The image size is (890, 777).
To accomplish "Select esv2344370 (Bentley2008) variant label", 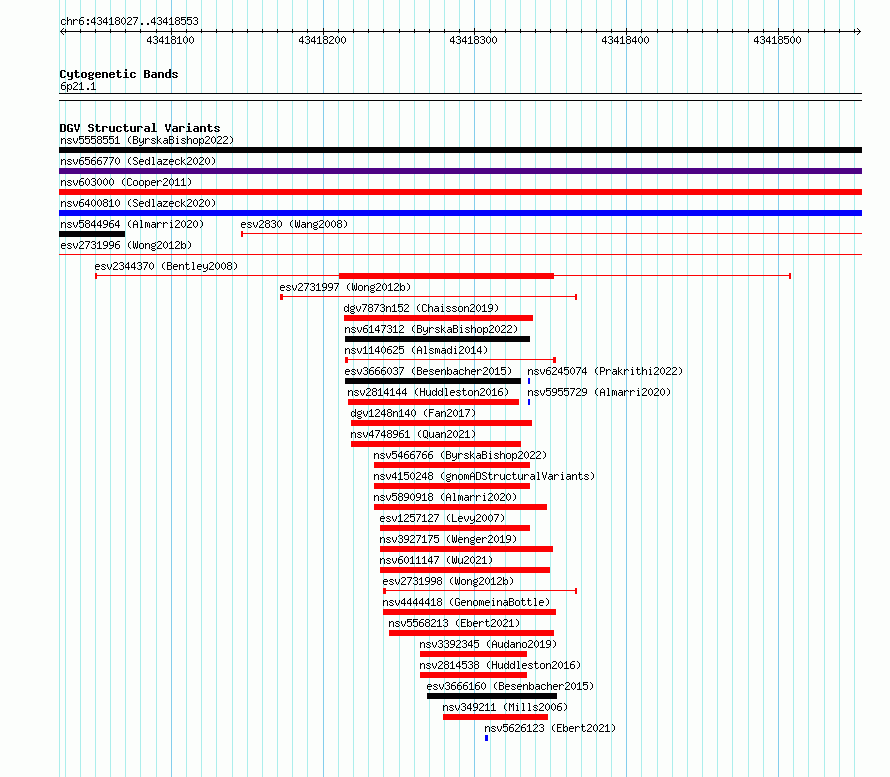I will (x=166, y=266).
